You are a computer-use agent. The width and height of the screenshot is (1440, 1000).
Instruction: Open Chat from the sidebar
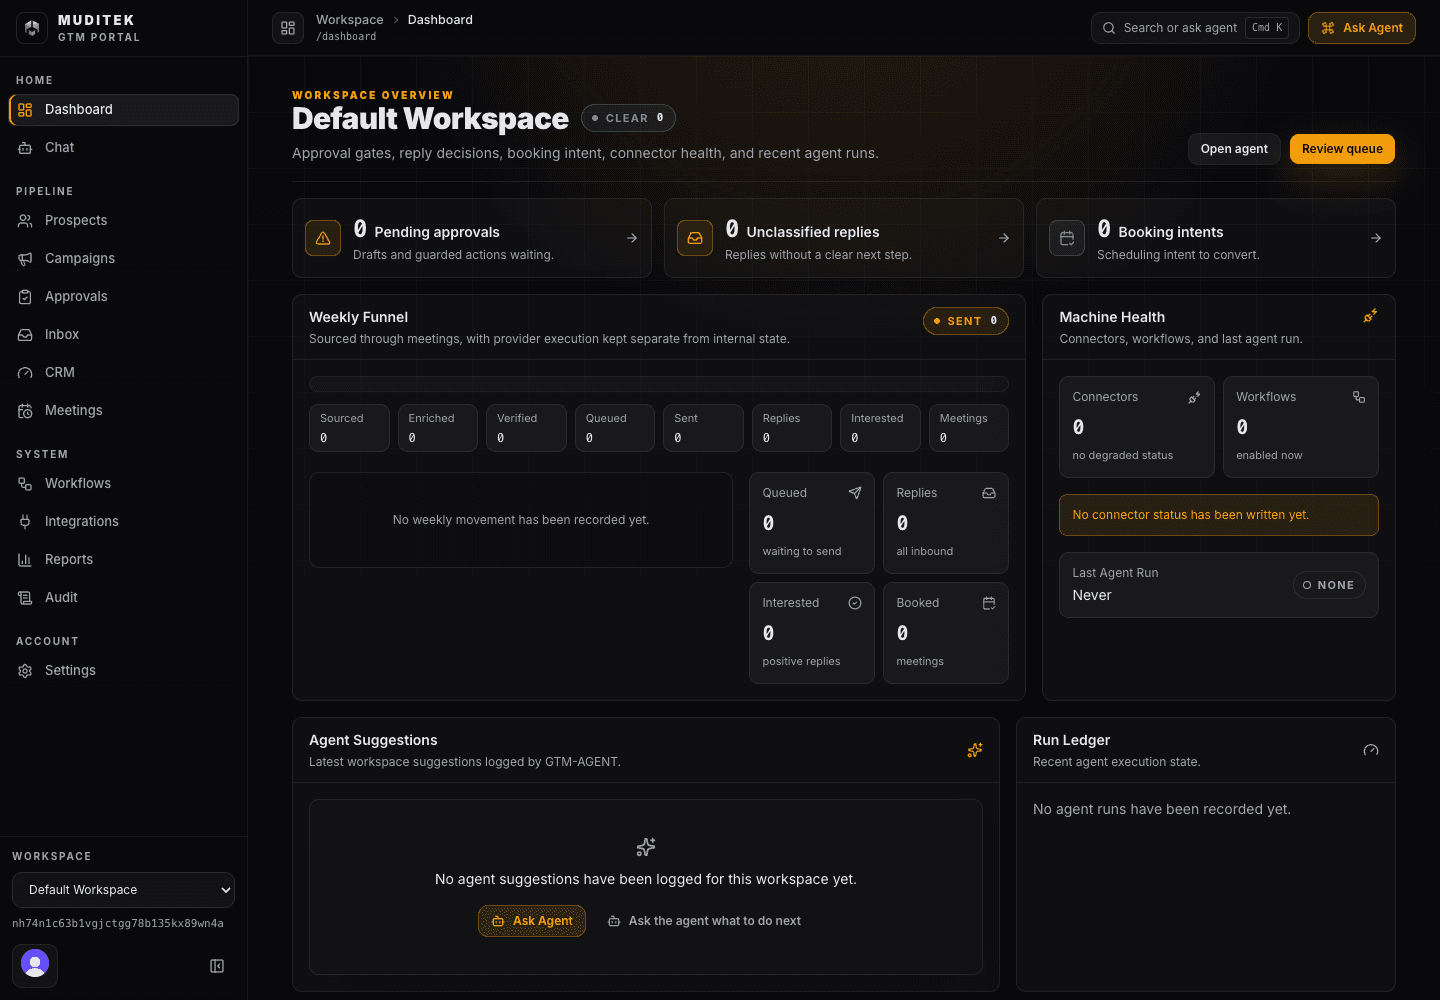(124, 148)
